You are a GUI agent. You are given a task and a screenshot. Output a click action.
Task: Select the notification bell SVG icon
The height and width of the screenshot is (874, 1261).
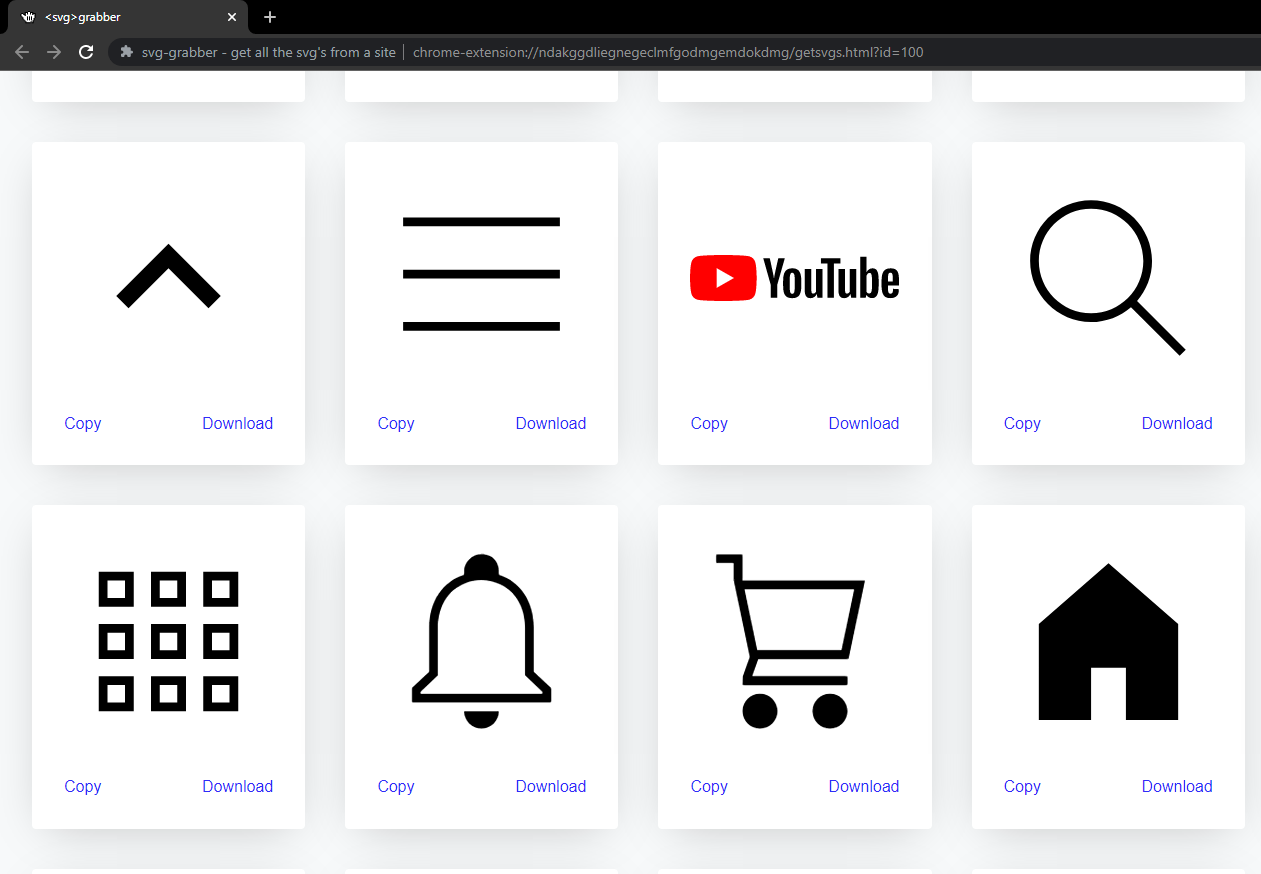point(481,640)
